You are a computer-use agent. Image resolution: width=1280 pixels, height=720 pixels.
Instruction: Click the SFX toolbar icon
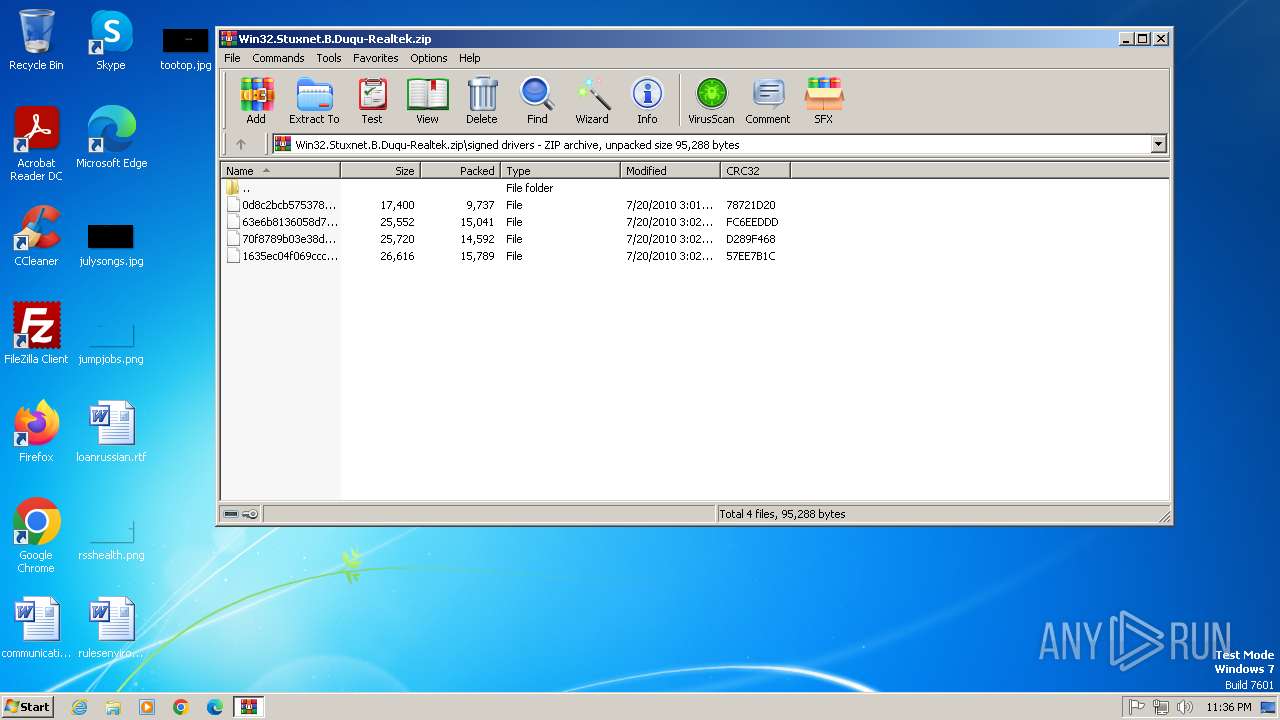823,101
